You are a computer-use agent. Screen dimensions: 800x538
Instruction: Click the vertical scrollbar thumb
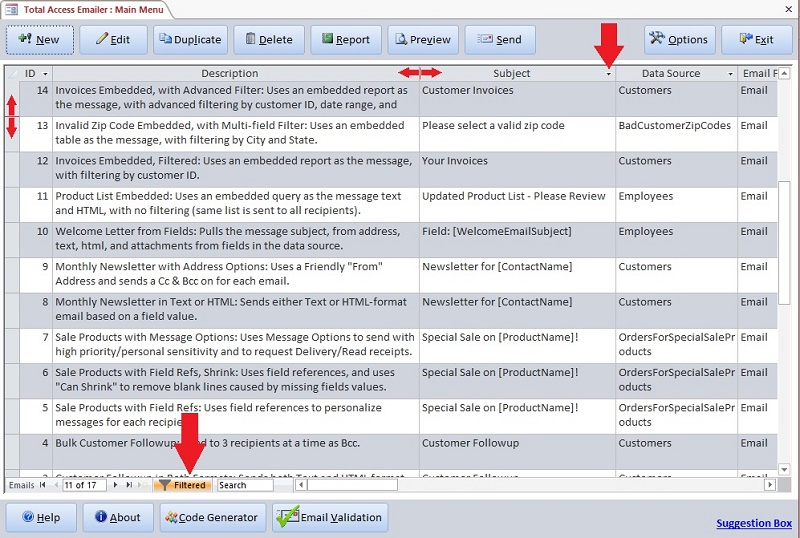click(784, 243)
